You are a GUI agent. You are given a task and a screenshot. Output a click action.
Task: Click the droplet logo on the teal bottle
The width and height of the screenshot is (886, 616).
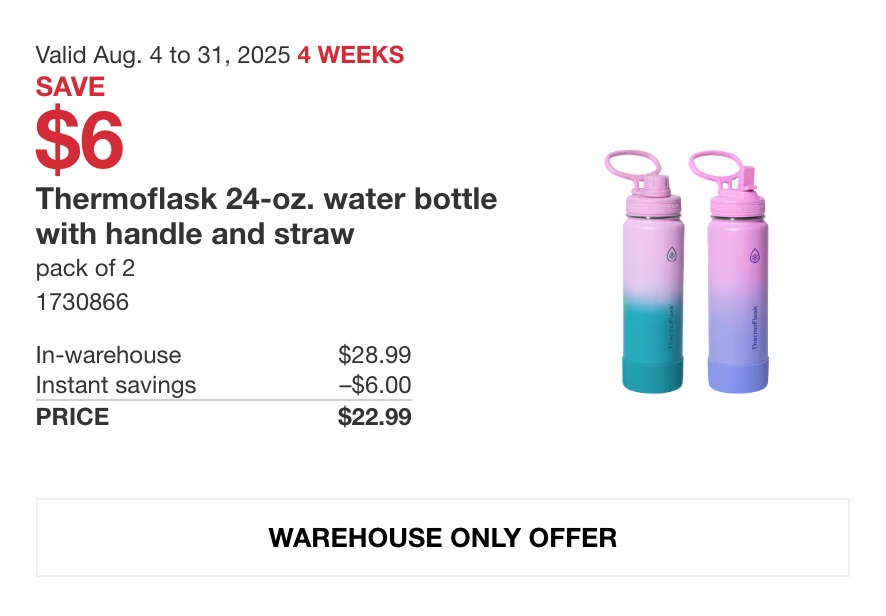click(671, 254)
